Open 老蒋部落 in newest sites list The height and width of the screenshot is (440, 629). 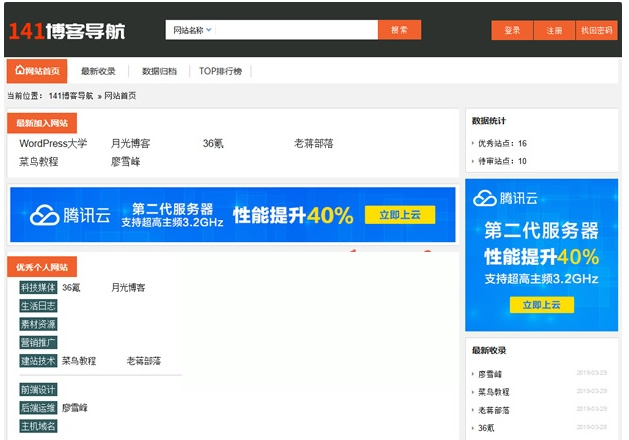[314, 143]
